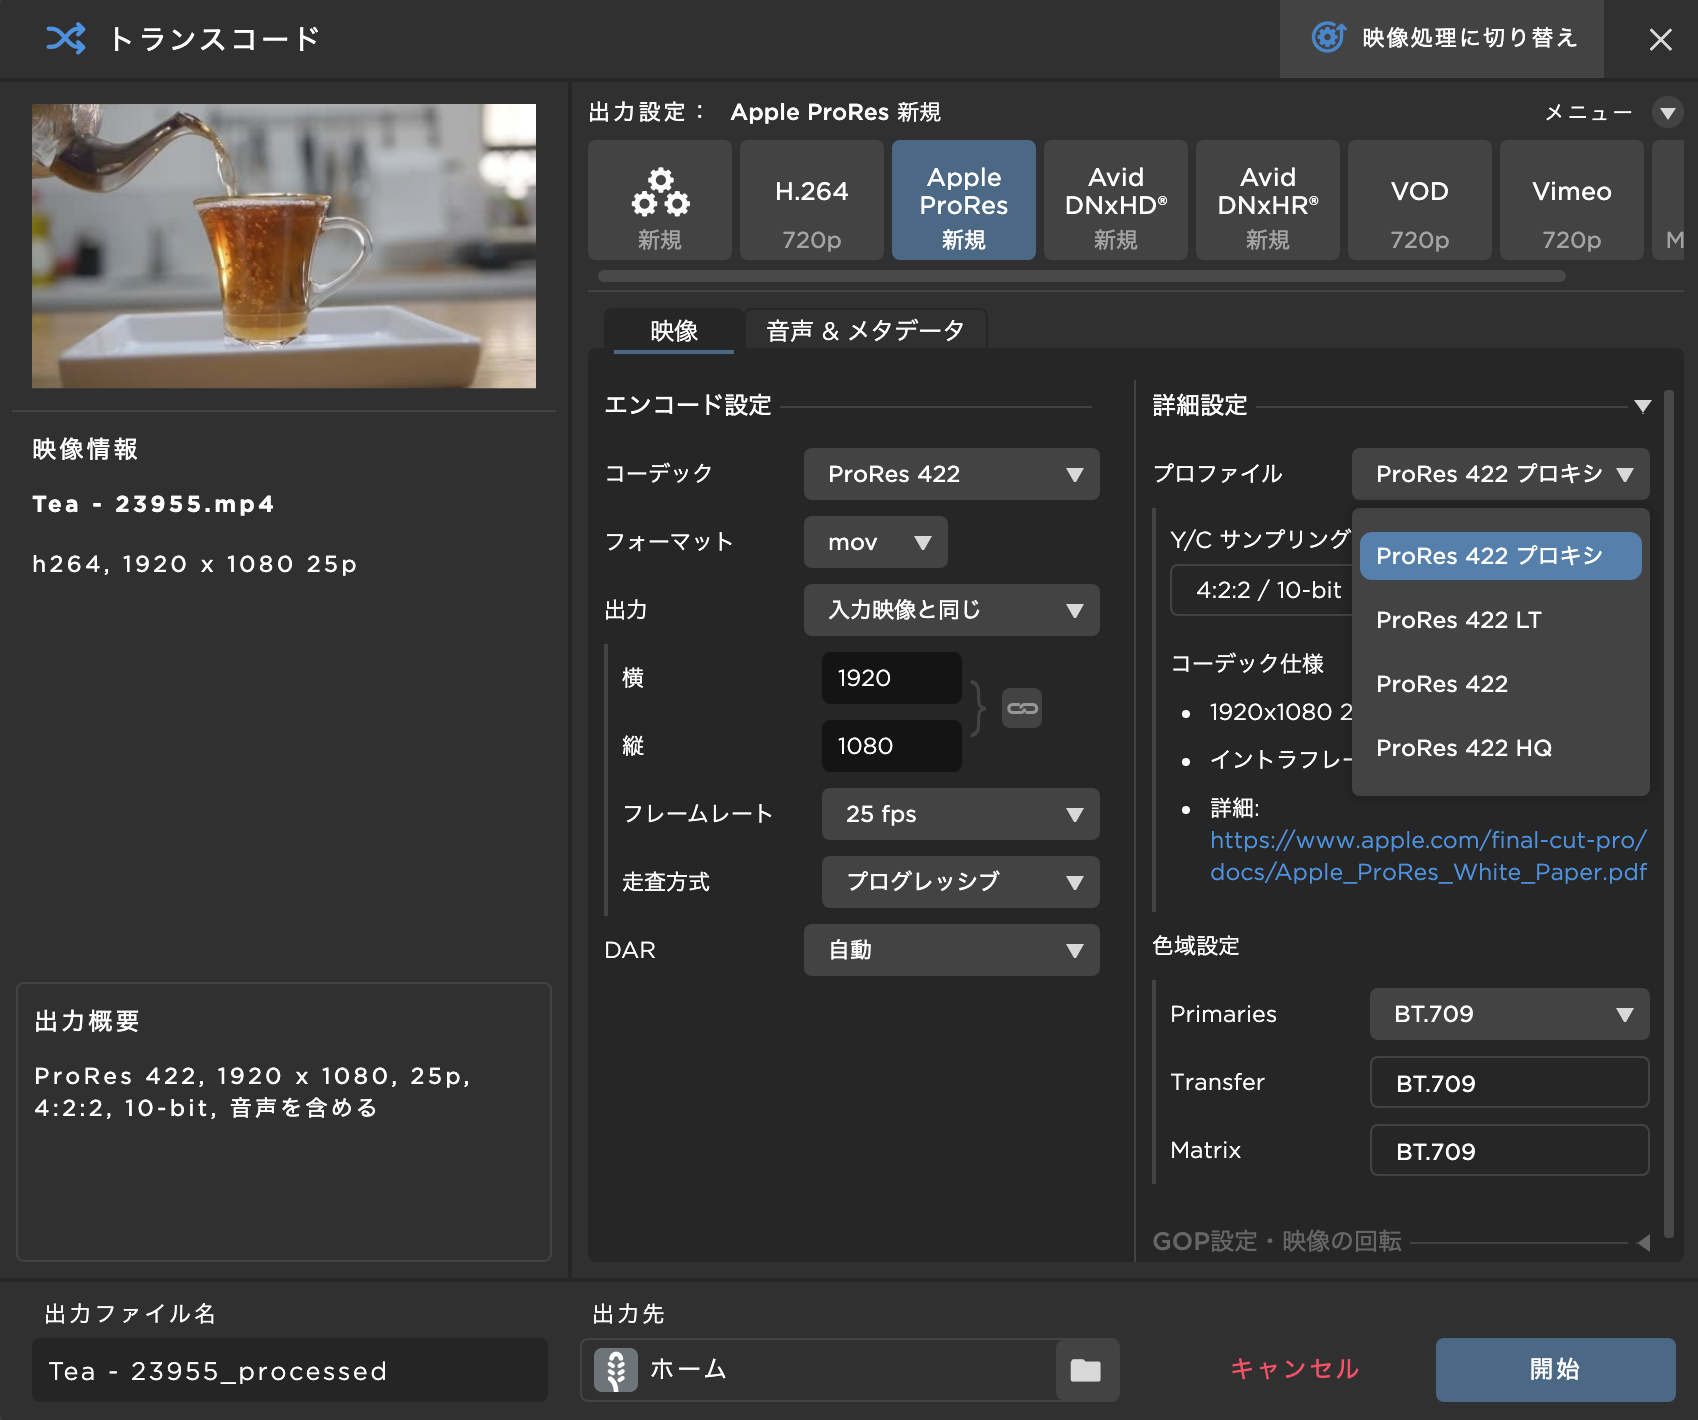Click the transcode shuffle icon in title bar
Viewport: 1698px width, 1420px height.
(x=66, y=39)
